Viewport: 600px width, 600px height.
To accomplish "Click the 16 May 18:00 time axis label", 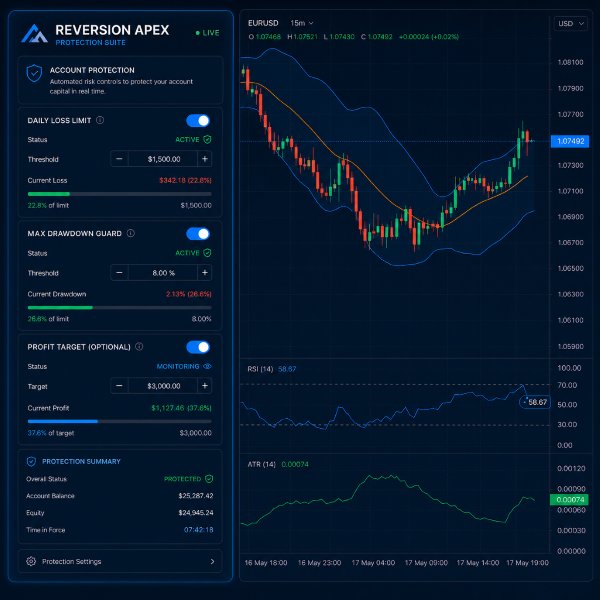I will [x=266, y=562].
